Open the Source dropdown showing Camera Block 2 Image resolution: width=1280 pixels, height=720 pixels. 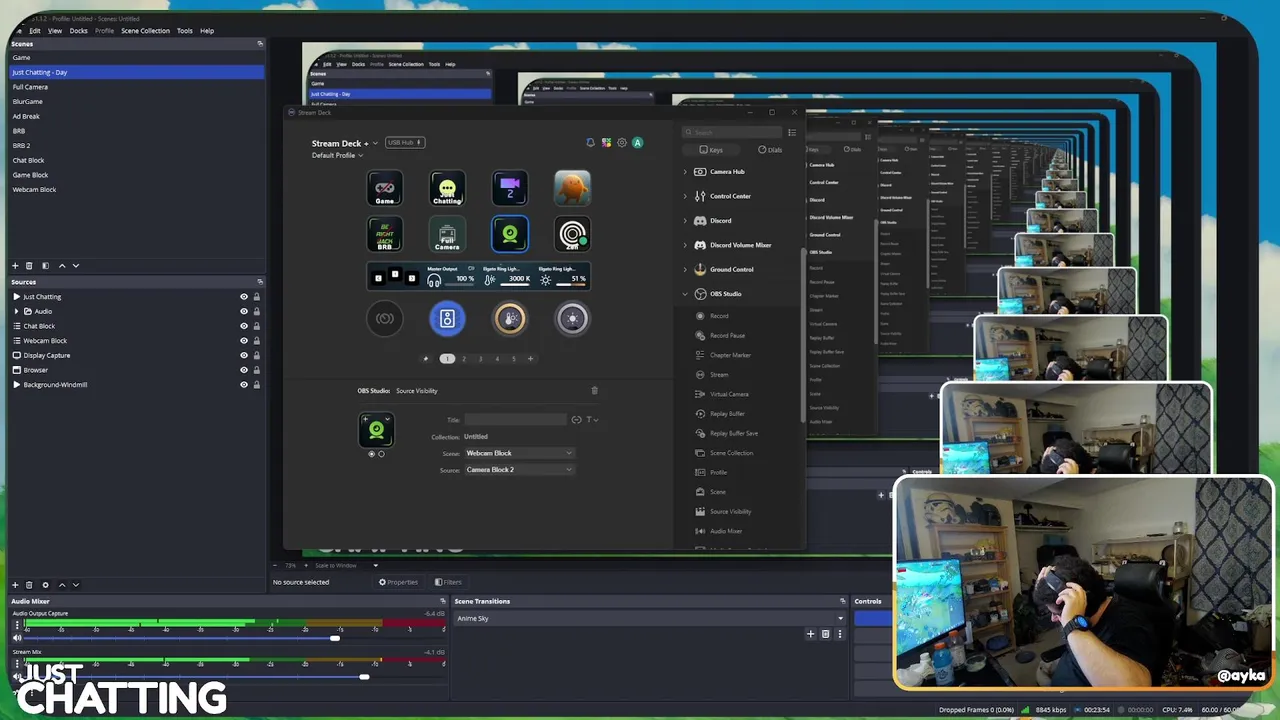point(519,470)
